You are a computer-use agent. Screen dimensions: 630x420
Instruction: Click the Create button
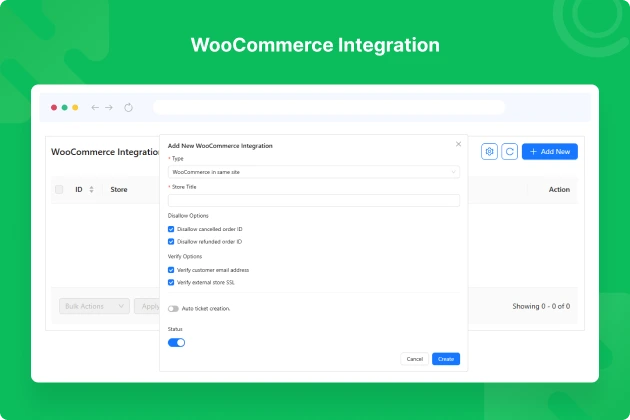[446, 359]
